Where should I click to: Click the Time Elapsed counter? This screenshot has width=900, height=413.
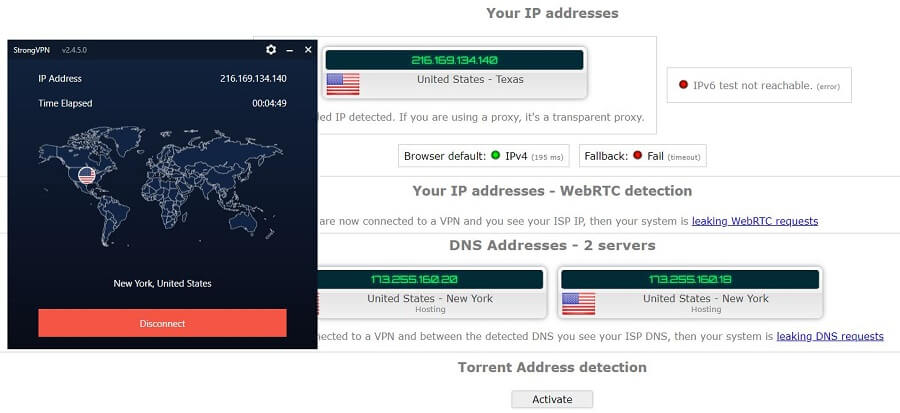click(x=269, y=104)
